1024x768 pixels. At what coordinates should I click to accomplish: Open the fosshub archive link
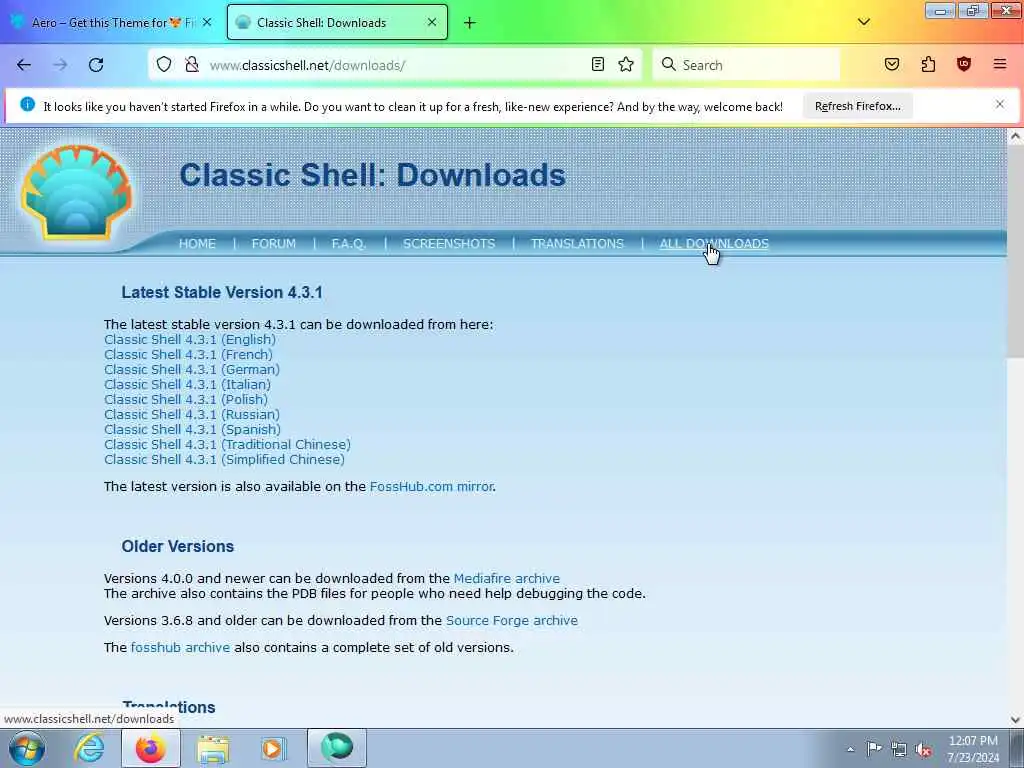180,647
